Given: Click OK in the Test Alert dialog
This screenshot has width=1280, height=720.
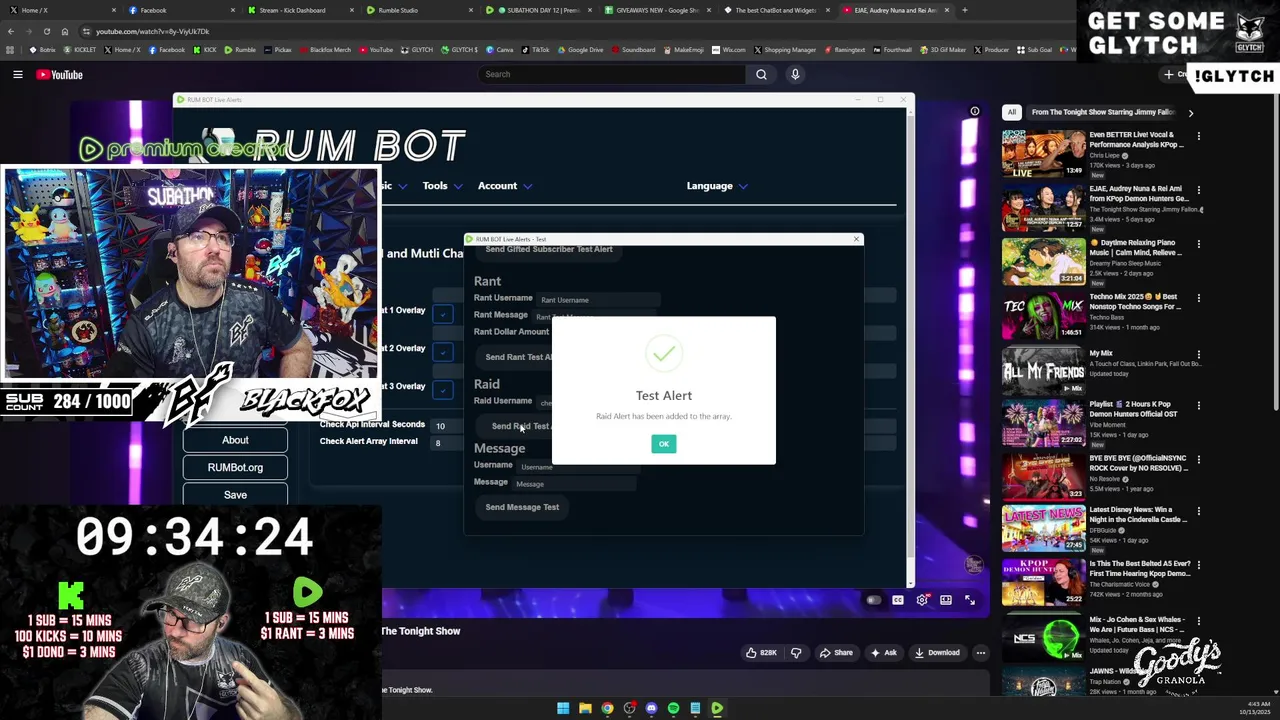Looking at the screenshot, I should pyautogui.click(x=664, y=444).
